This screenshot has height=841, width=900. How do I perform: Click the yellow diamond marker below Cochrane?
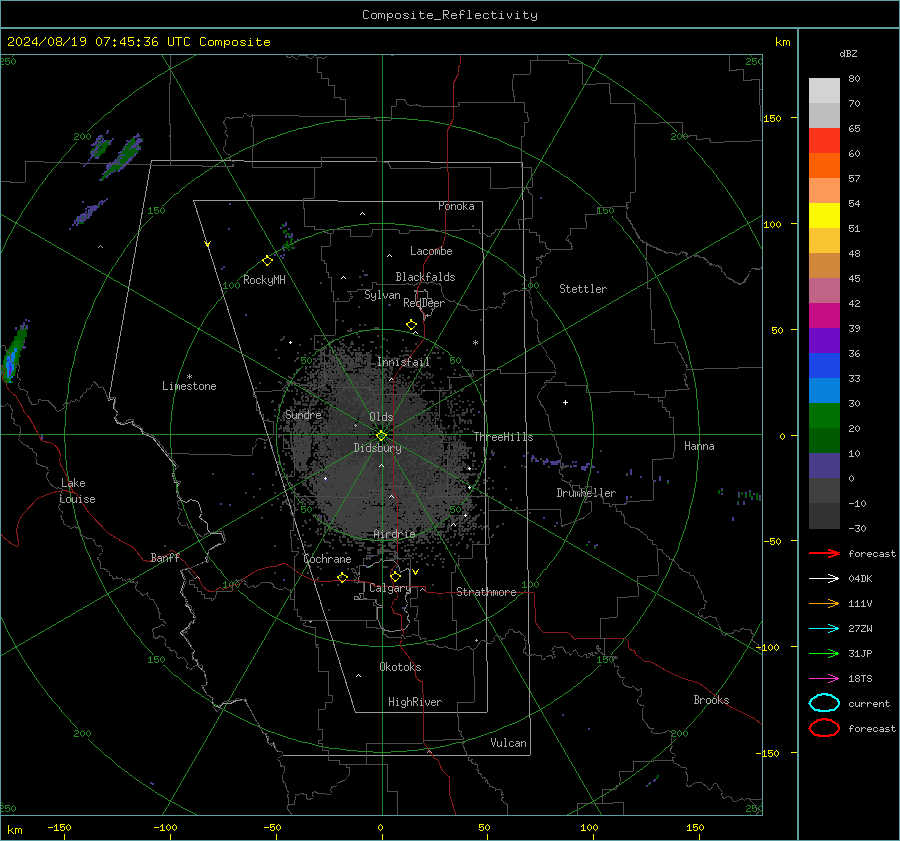click(342, 577)
